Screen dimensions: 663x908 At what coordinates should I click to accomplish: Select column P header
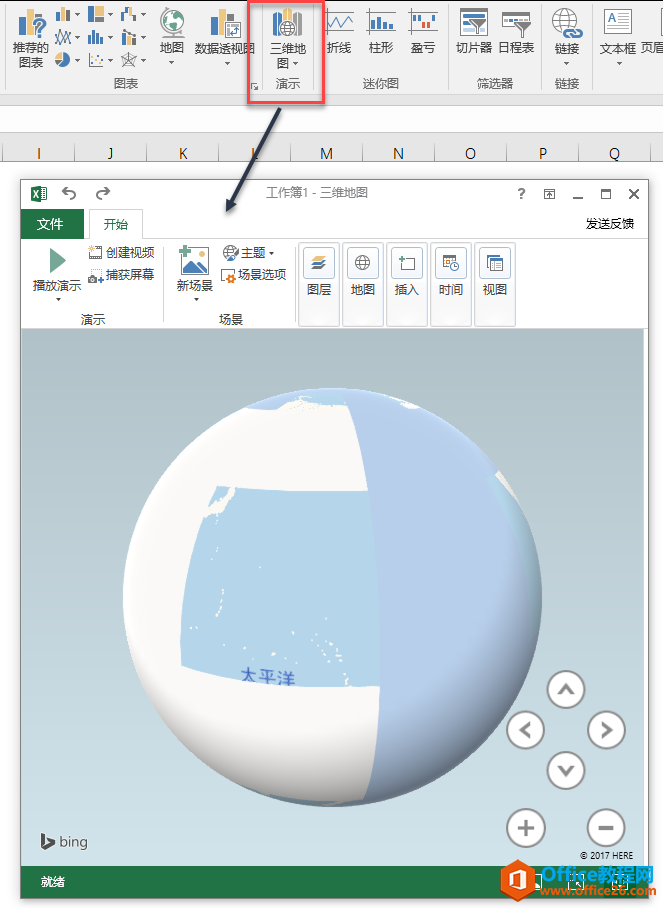point(543,153)
